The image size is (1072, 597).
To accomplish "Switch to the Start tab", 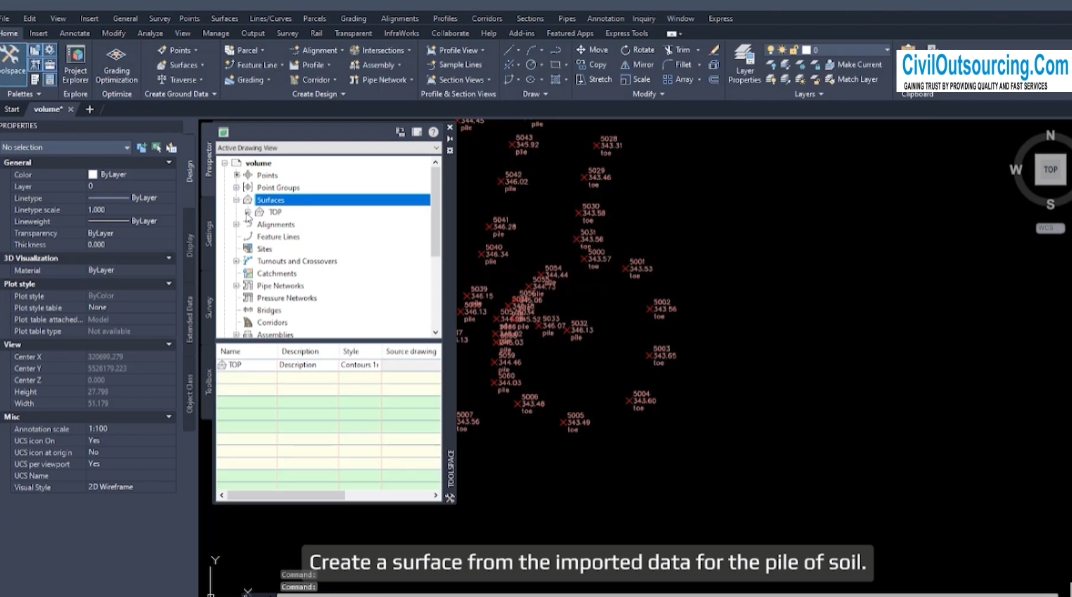I will click(x=12, y=109).
